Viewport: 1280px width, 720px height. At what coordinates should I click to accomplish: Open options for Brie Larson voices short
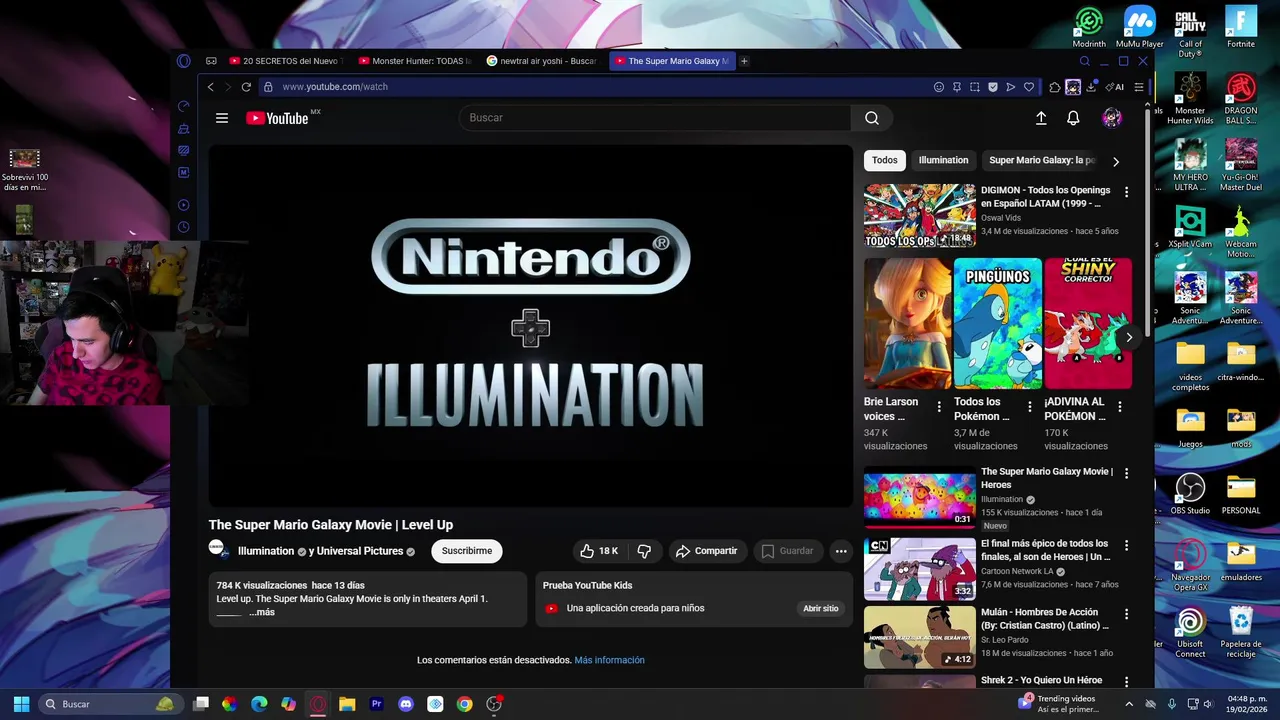tap(939, 406)
